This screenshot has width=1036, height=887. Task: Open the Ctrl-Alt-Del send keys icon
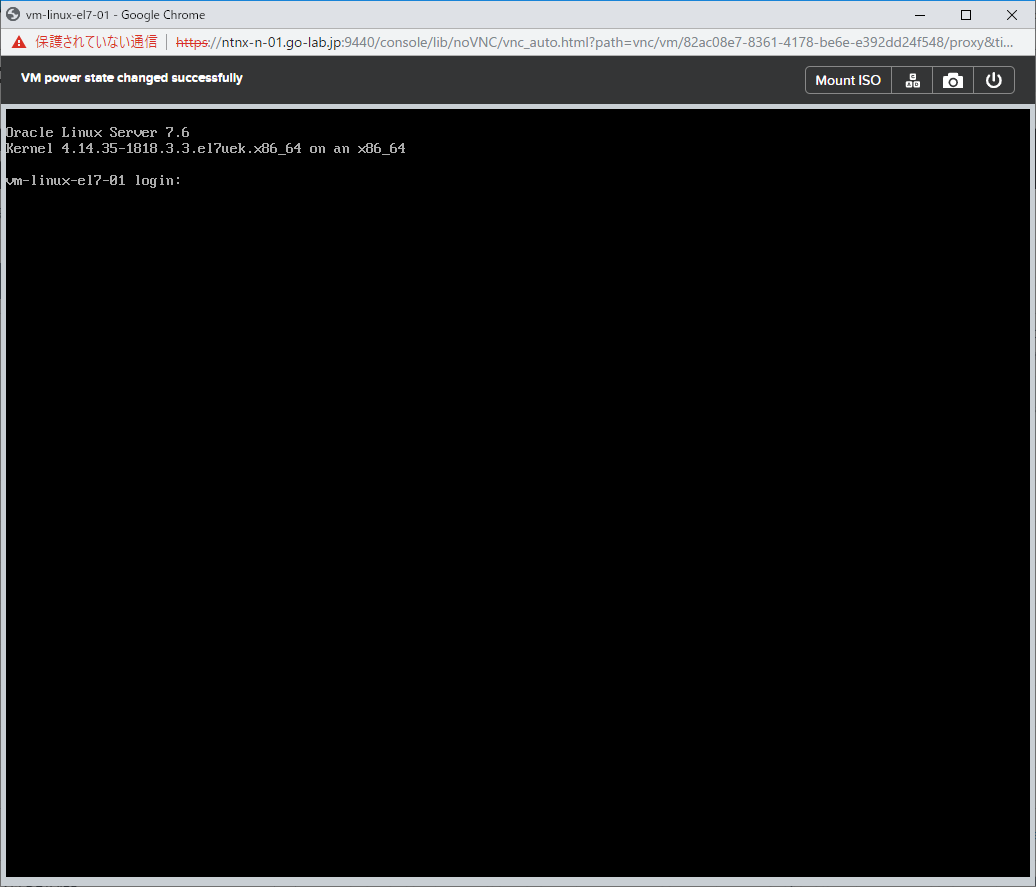pos(912,80)
